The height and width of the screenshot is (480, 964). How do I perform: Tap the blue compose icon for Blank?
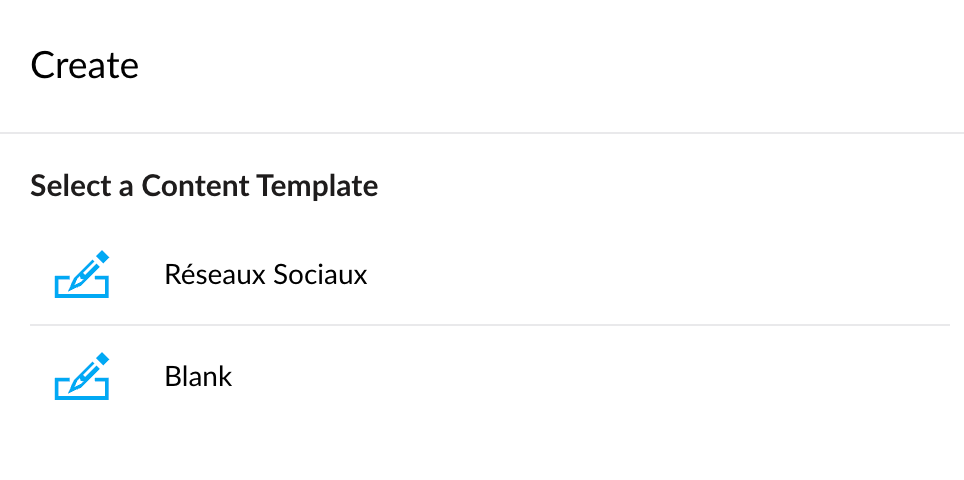(82, 376)
